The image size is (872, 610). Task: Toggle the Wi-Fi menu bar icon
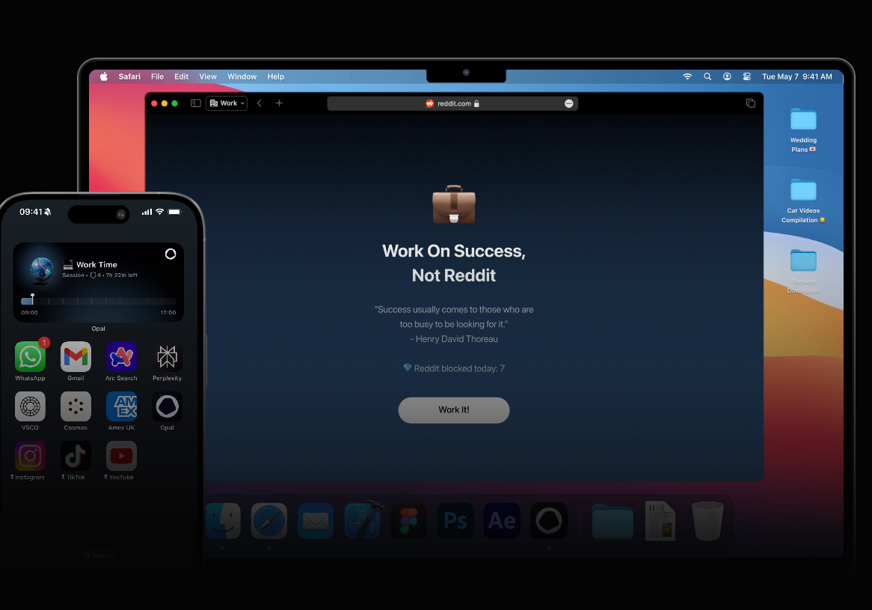tap(687, 77)
